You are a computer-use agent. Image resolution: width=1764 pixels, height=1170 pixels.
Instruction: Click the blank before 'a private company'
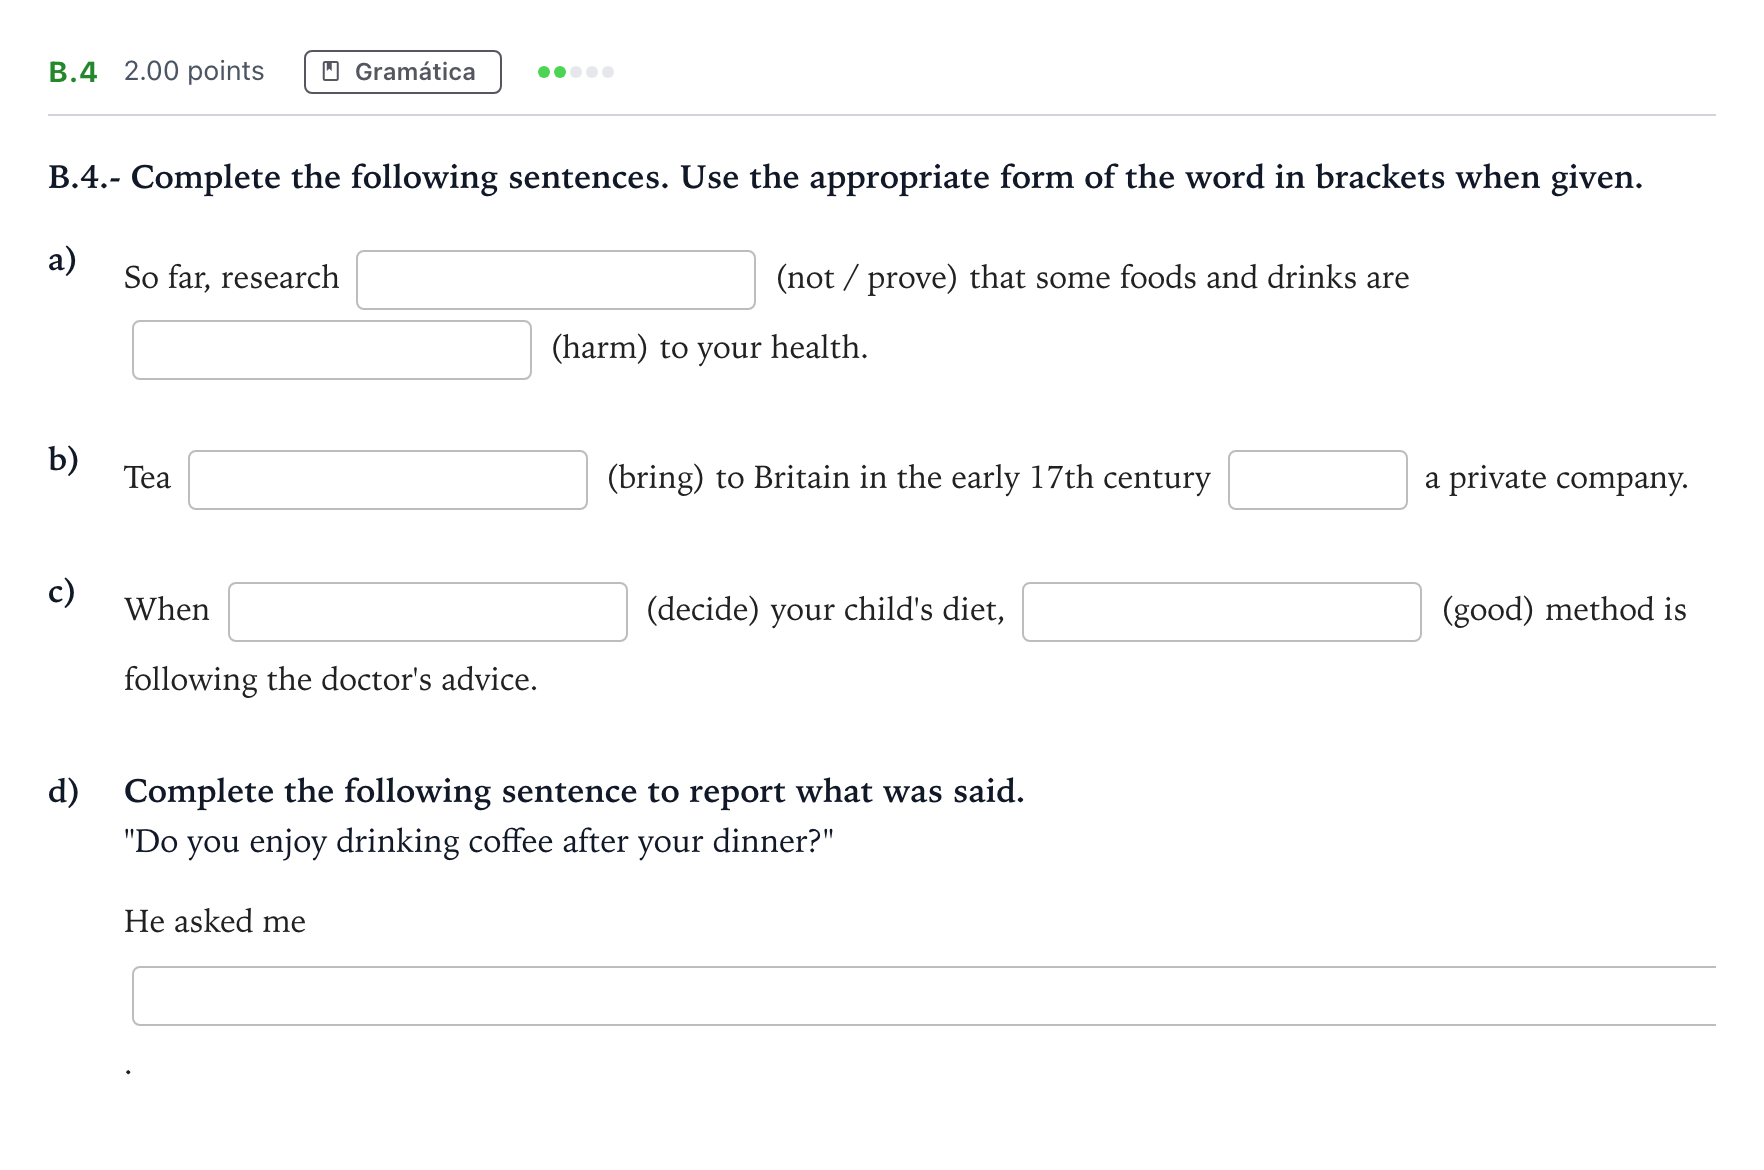click(1318, 480)
